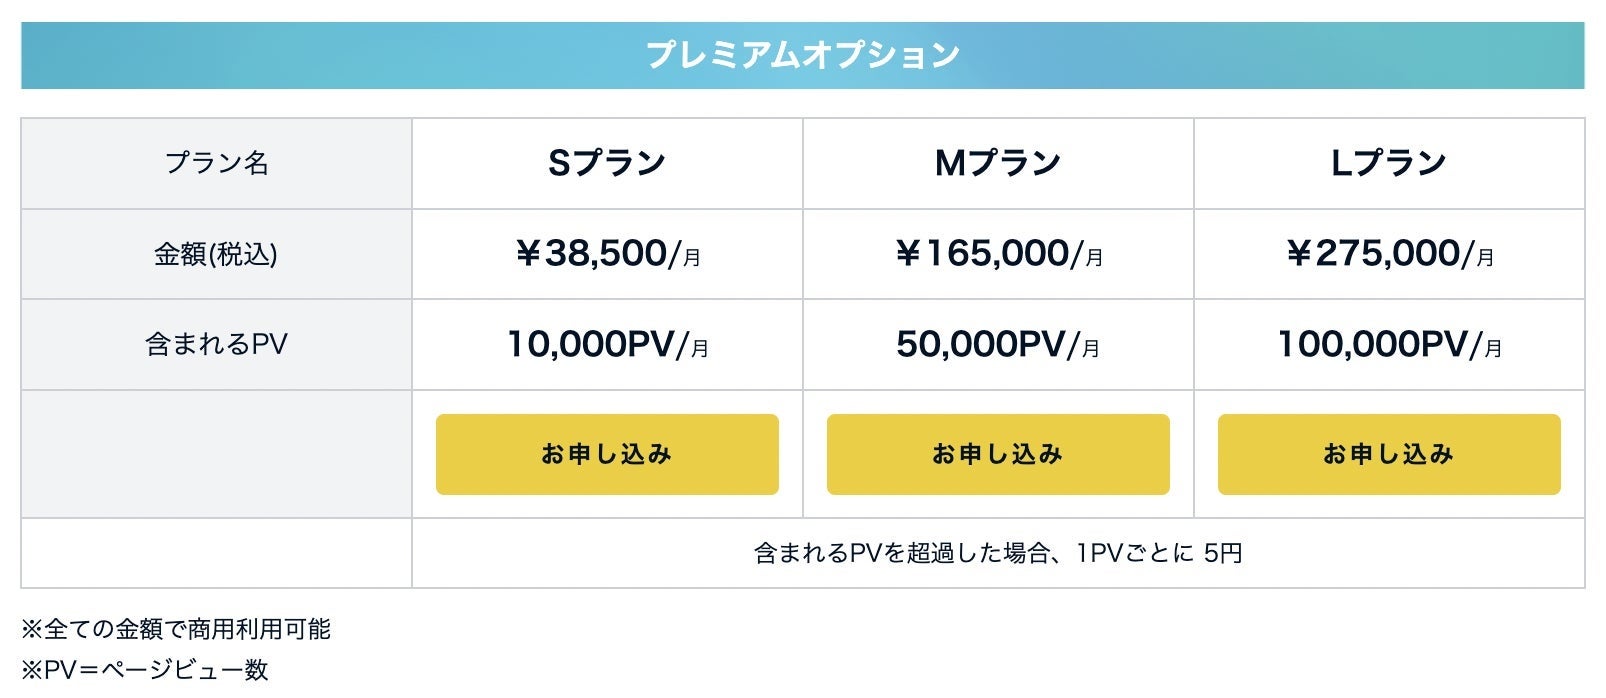Click the Mプラン お申し込み button
The width and height of the screenshot is (1606, 698).
[998, 454]
